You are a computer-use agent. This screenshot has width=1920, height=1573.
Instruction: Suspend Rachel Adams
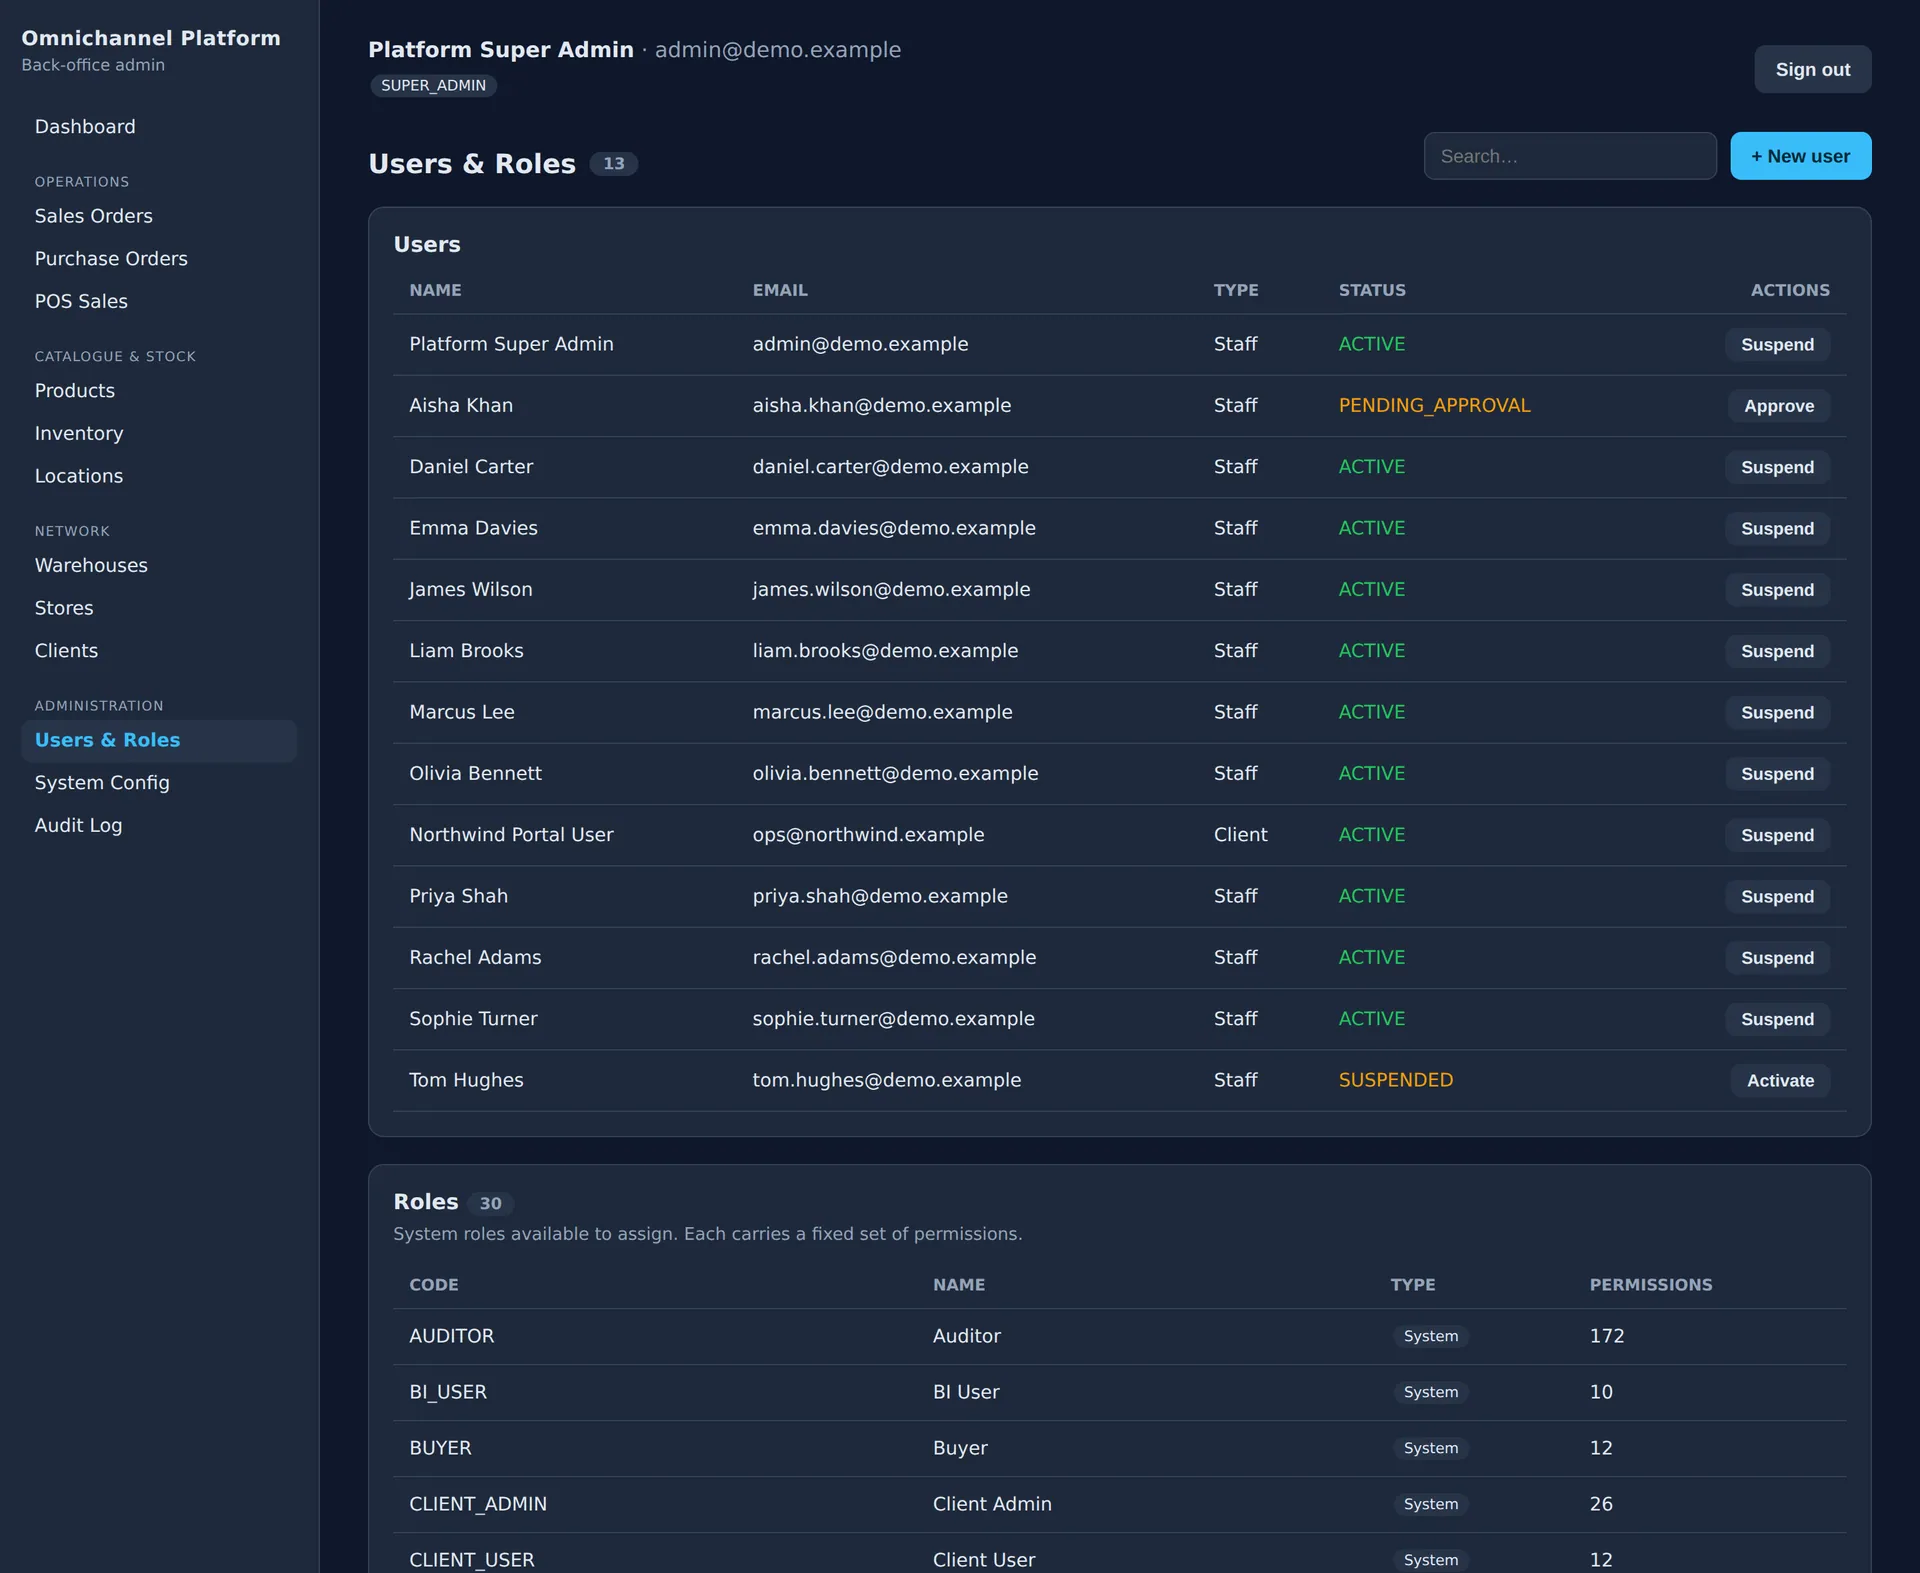[1777, 958]
